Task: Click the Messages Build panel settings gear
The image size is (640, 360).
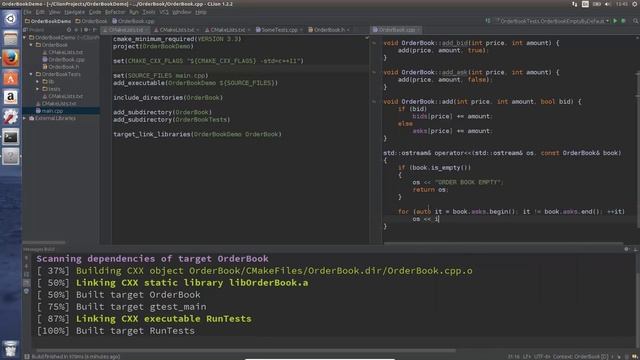Action: (x=627, y=249)
